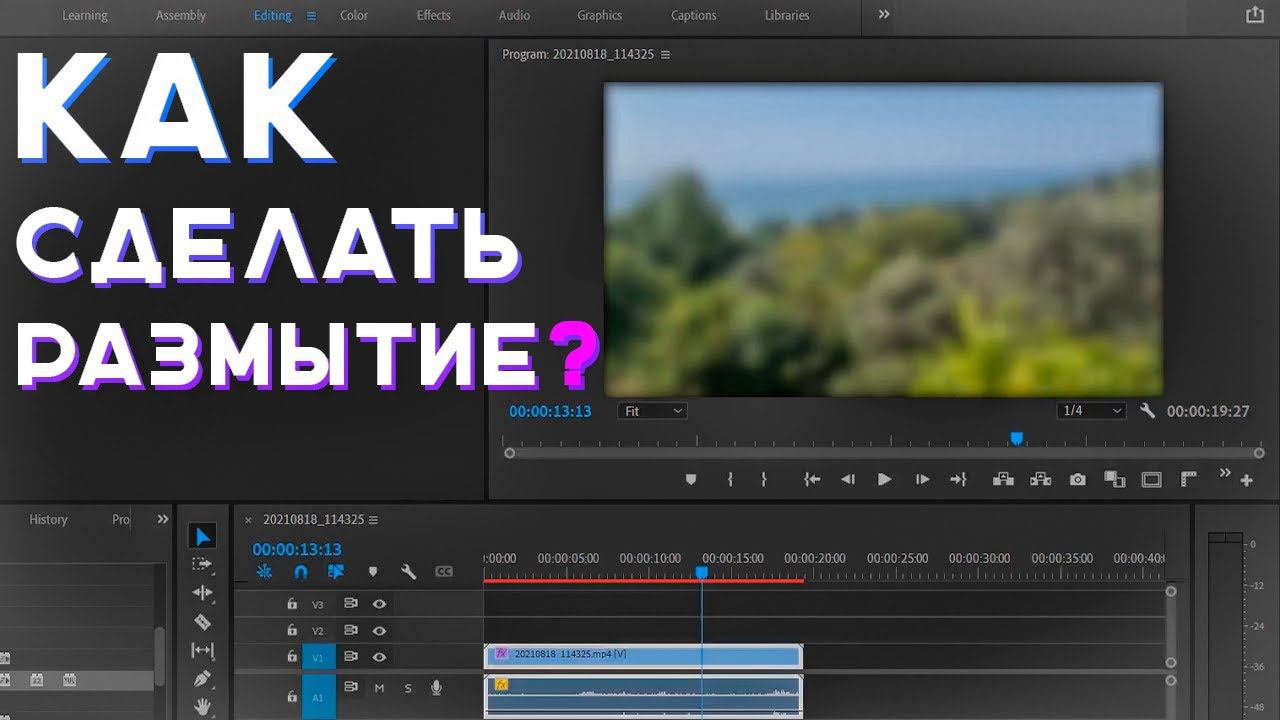This screenshot has height=720, width=1280.
Task: Open the timeline sequence panel menu
Action: tap(374, 520)
